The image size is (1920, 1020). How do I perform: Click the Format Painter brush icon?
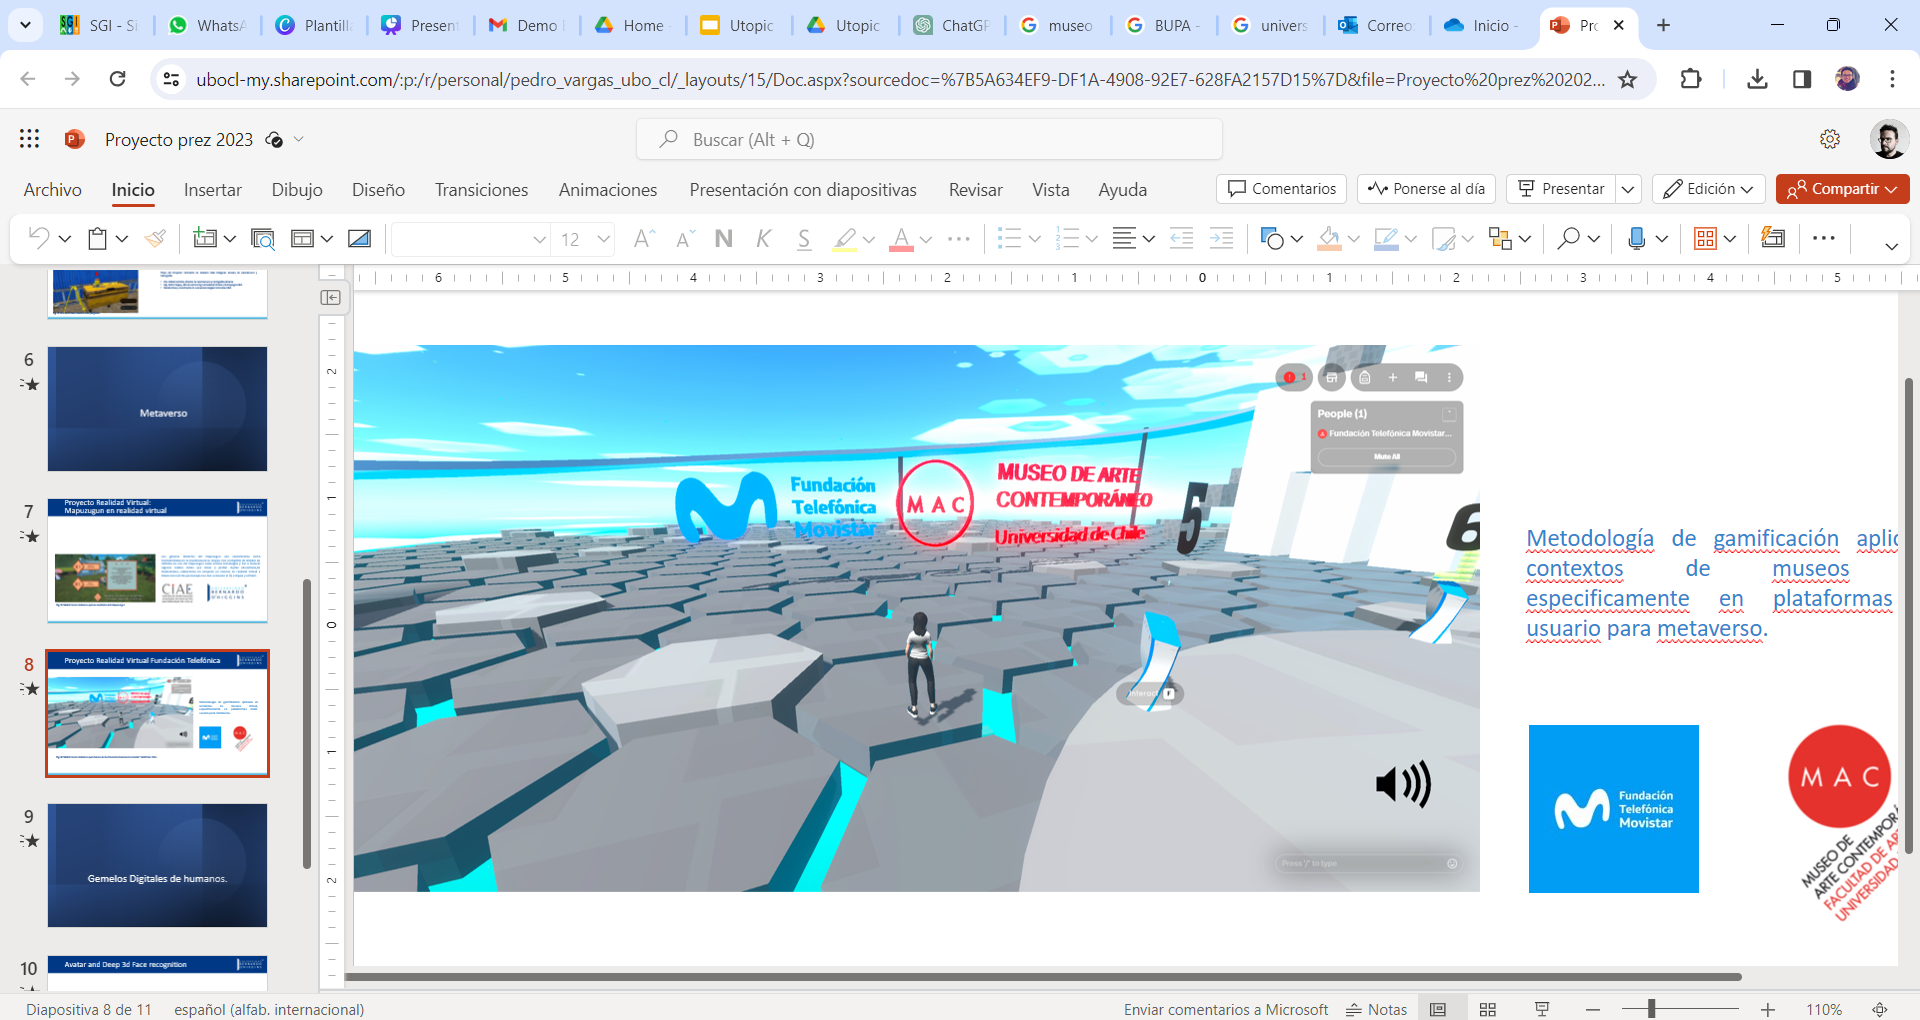(155, 238)
